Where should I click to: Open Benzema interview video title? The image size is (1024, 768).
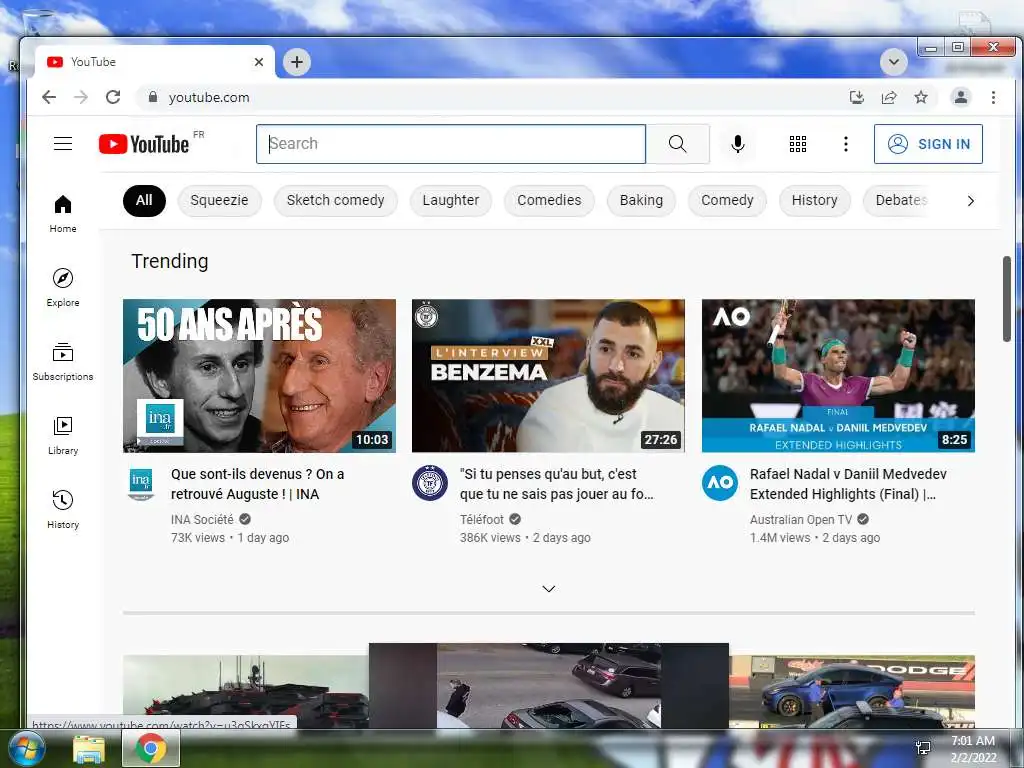click(556, 484)
